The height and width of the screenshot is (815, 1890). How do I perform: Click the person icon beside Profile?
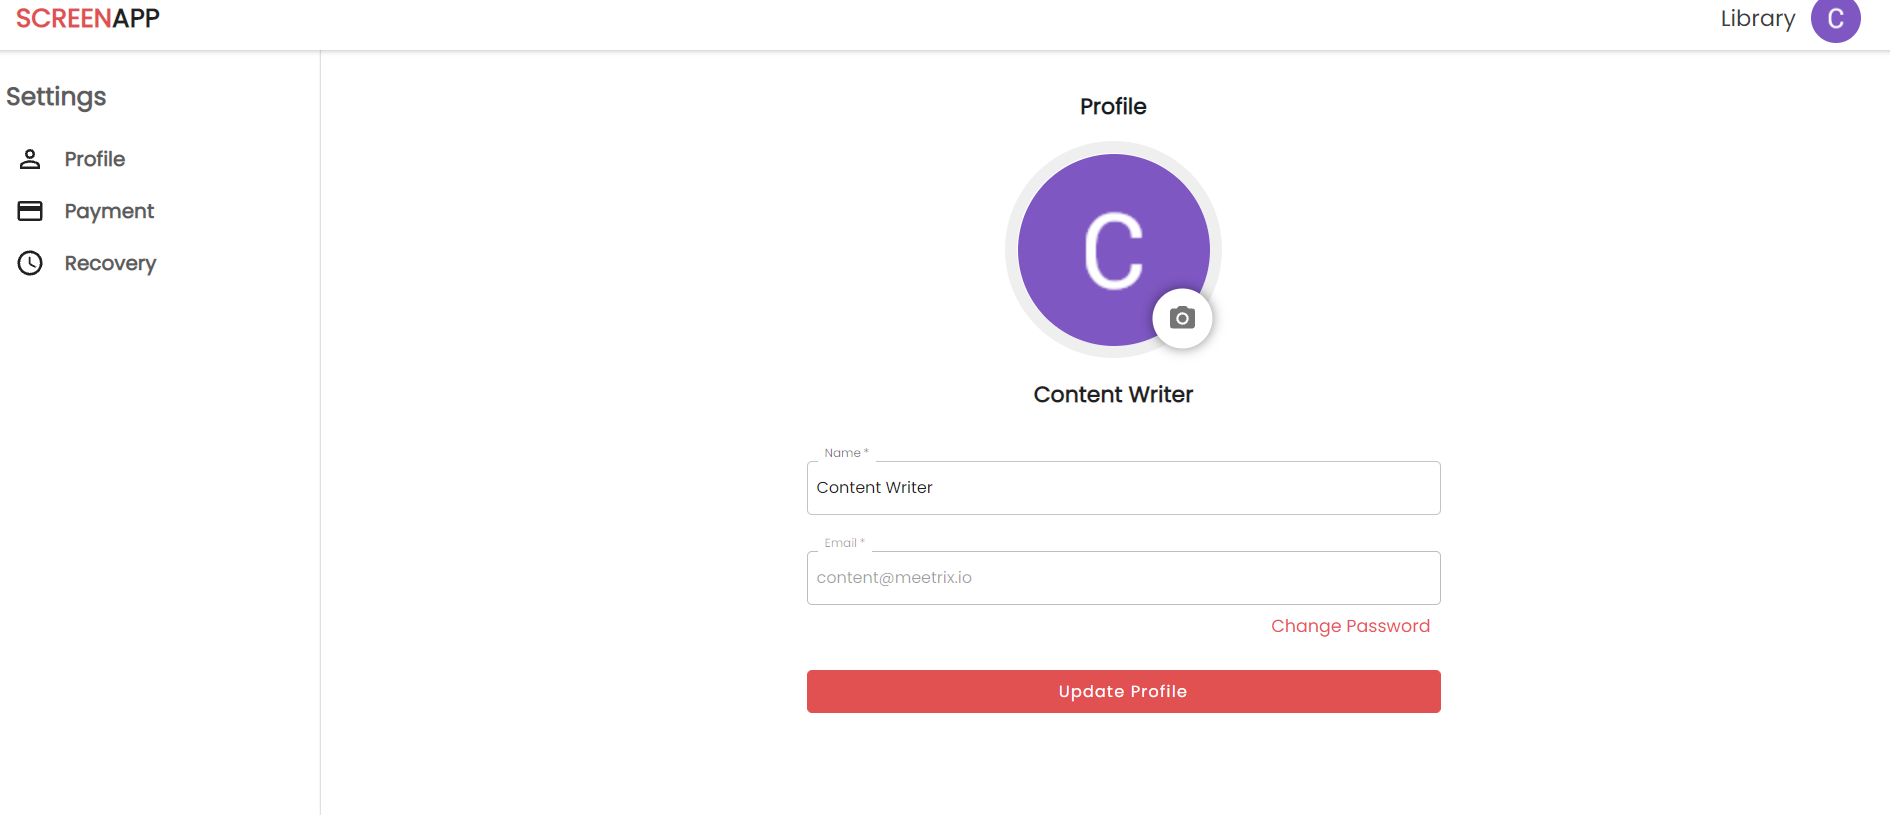coord(30,159)
